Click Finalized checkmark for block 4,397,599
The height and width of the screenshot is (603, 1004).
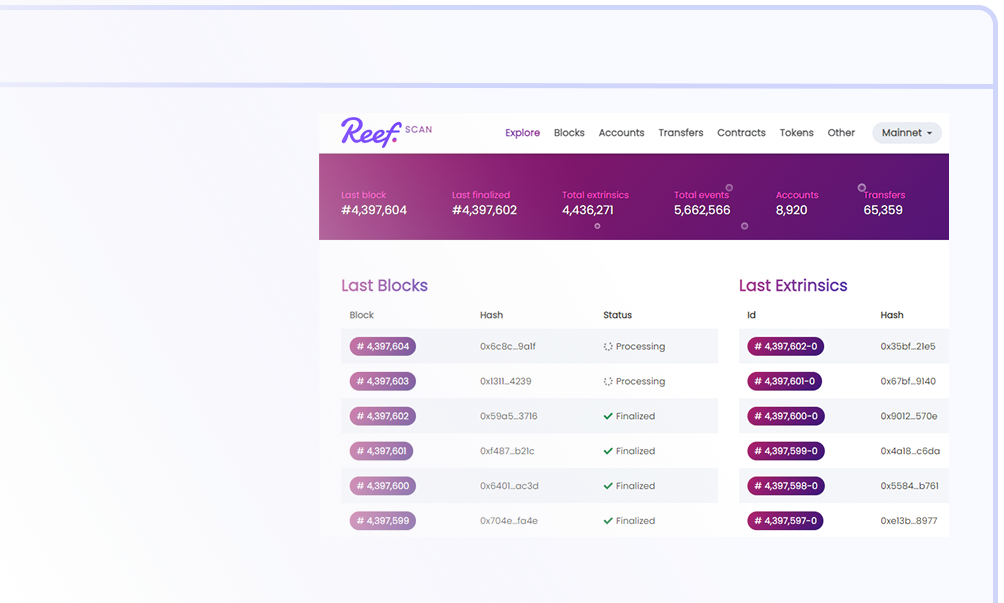[x=608, y=520]
